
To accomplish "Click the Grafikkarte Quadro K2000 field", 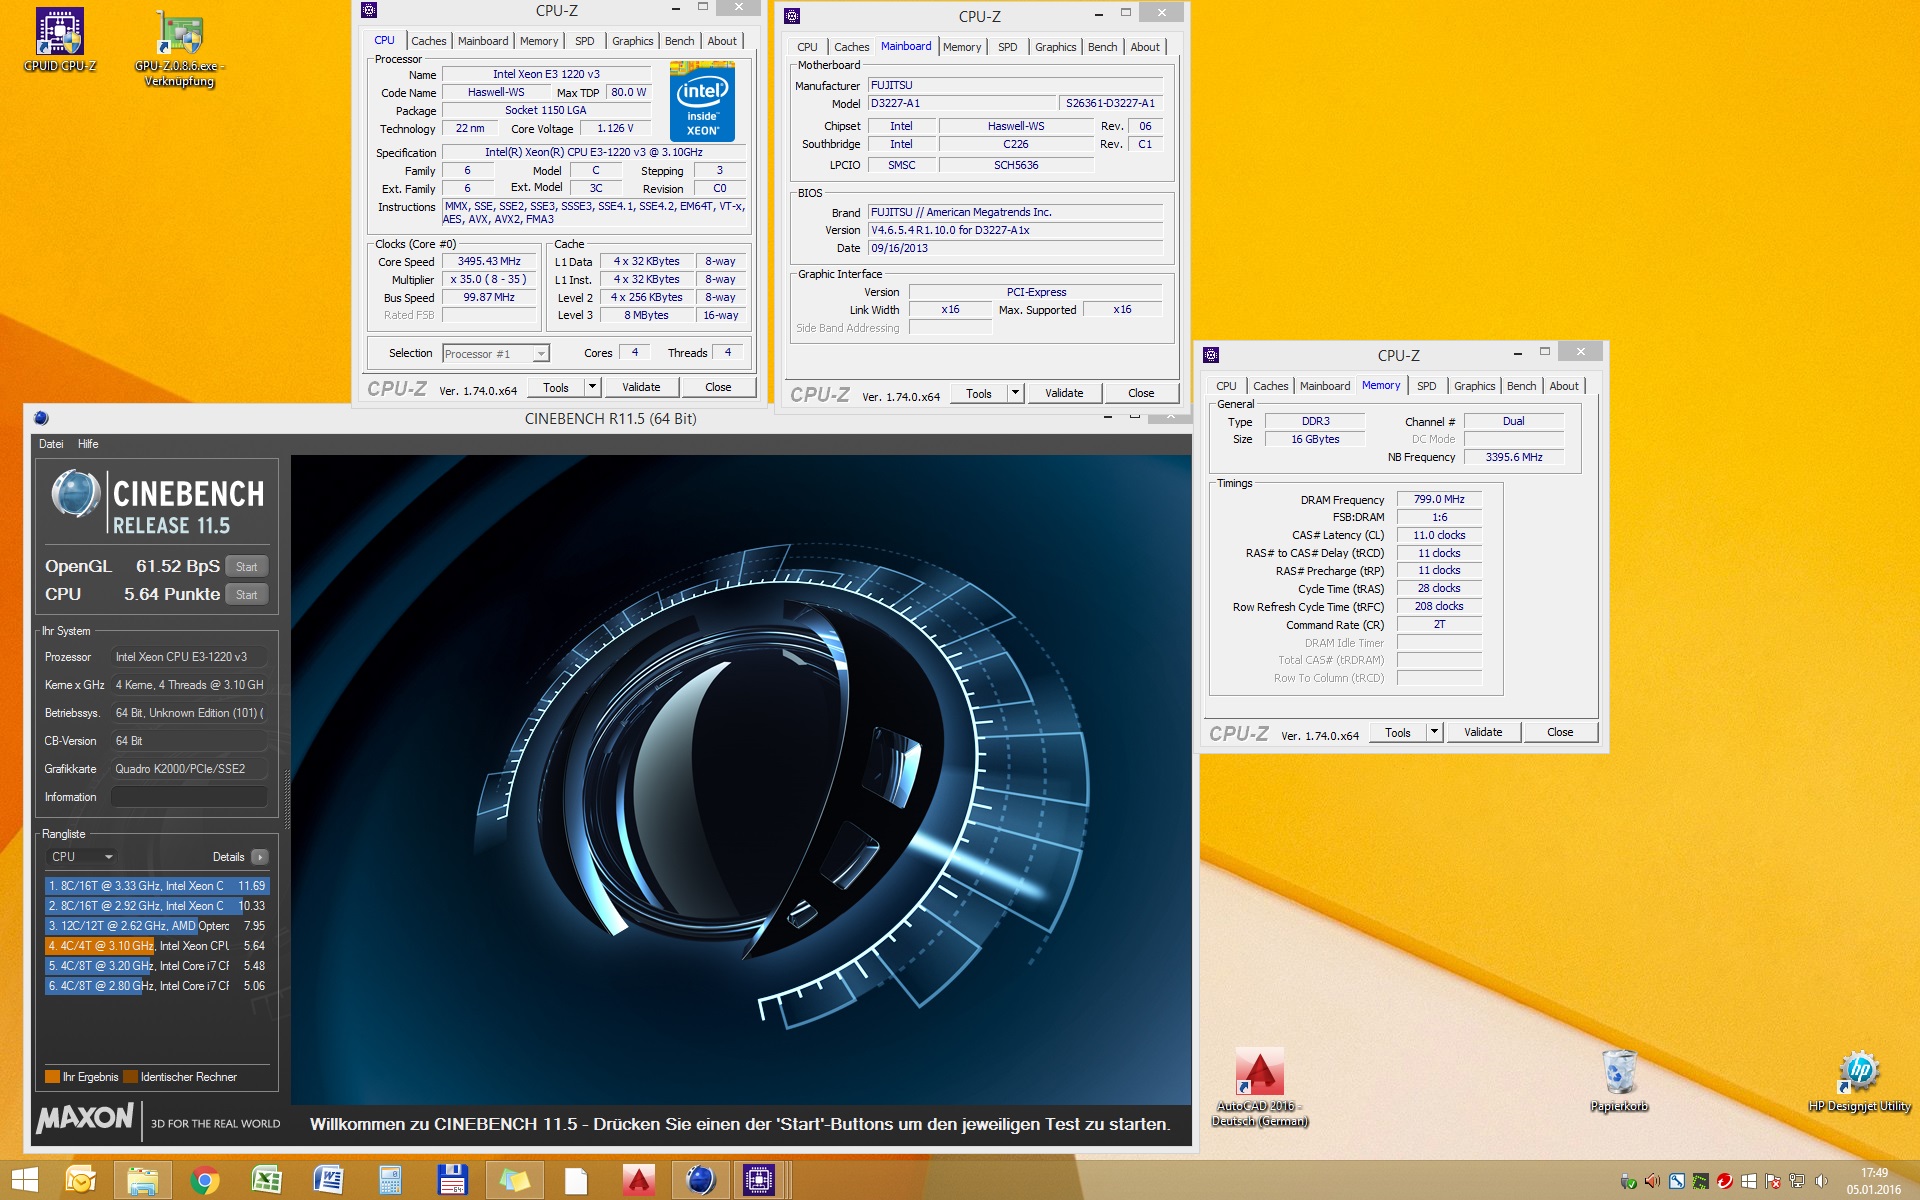I will click(189, 769).
